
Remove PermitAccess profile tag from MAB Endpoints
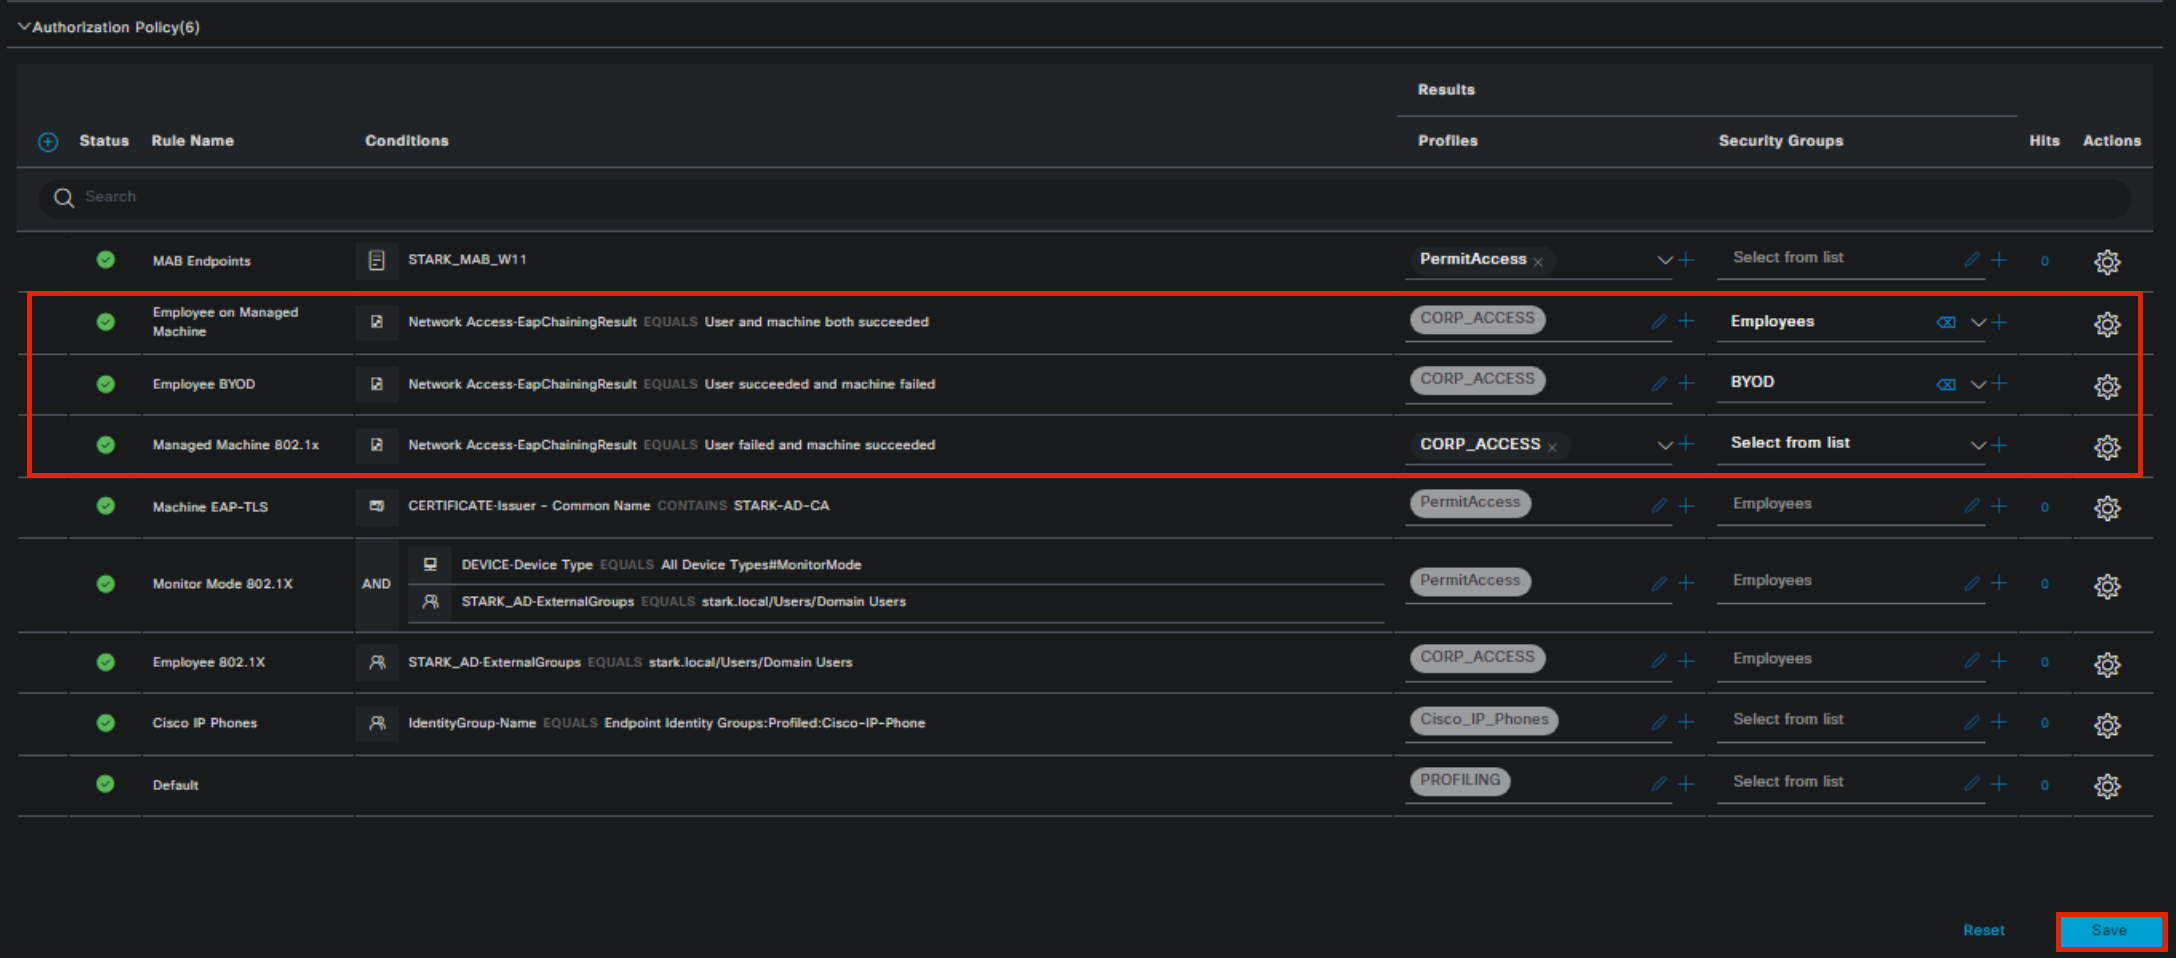(1538, 262)
